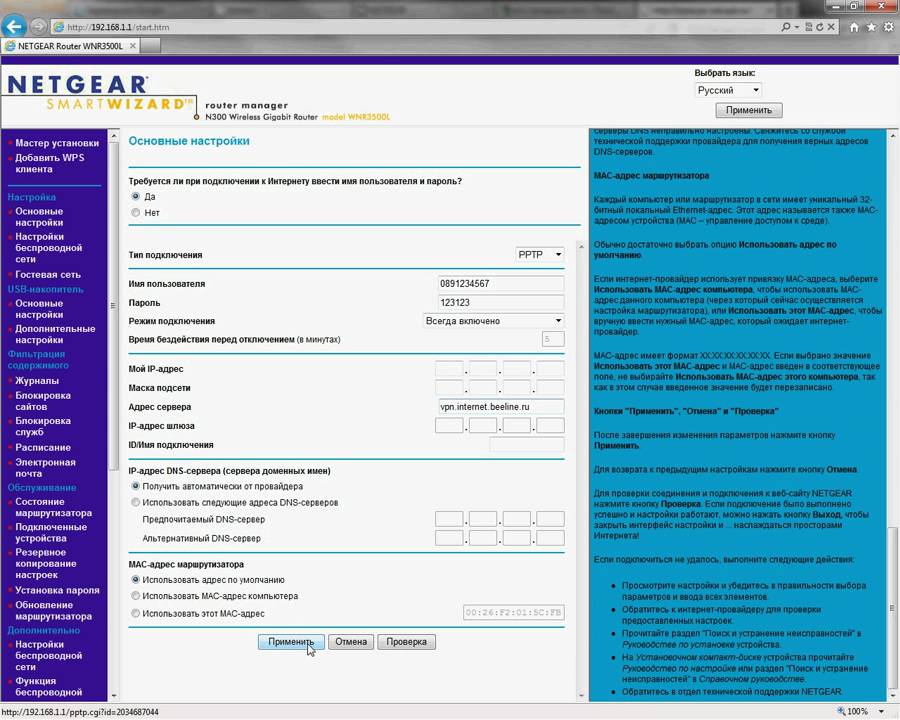Image resolution: width=900 pixels, height=720 pixels.
Task: Open the zoom level 100% dropdown arrow
Action: point(882,711)
